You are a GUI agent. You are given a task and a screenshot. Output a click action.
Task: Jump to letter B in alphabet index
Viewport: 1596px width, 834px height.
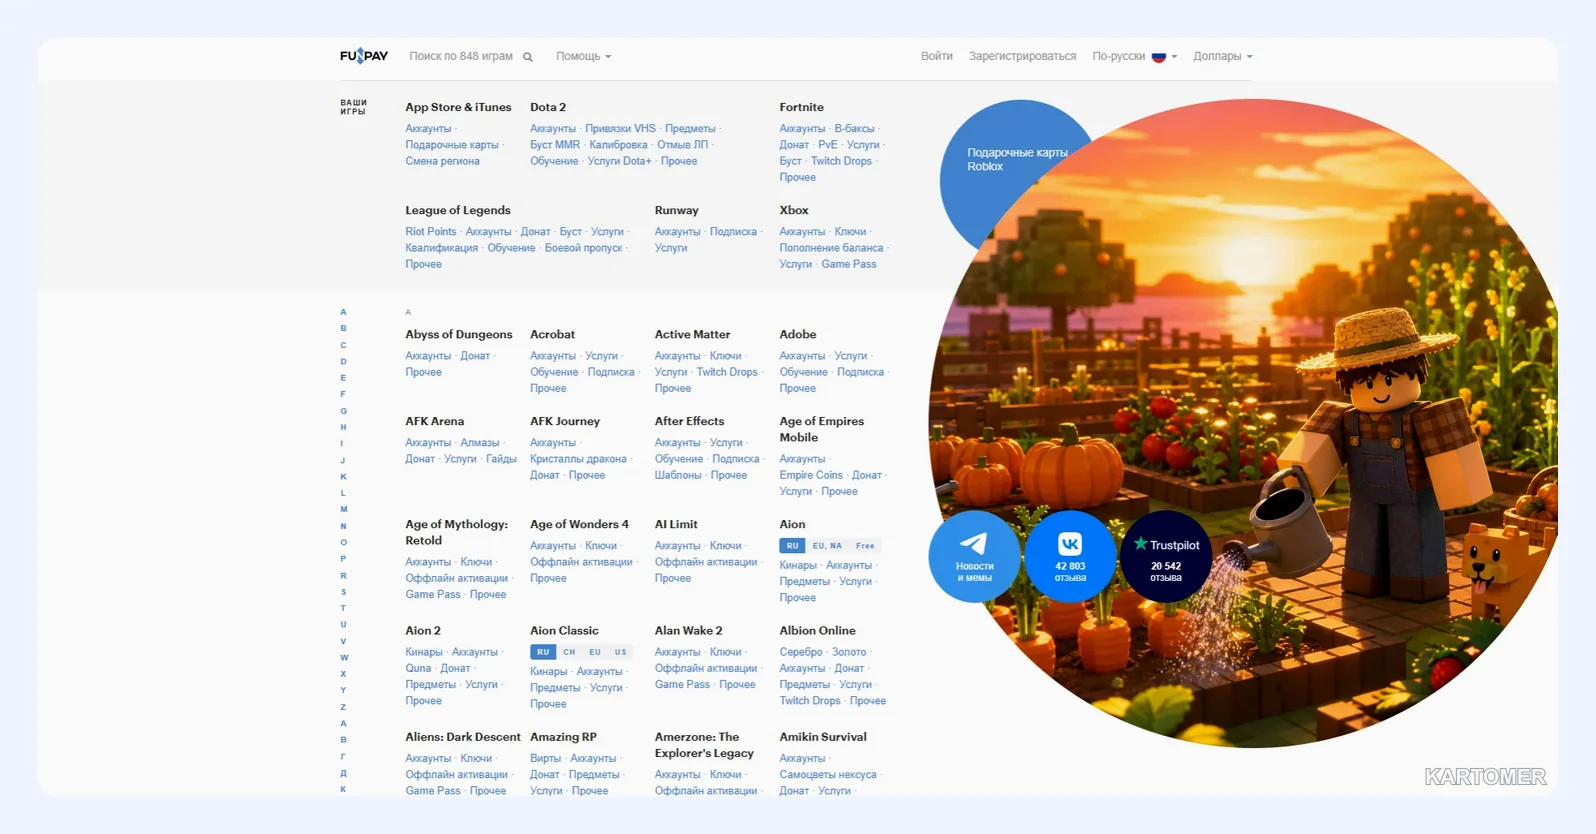coord(343,329)
